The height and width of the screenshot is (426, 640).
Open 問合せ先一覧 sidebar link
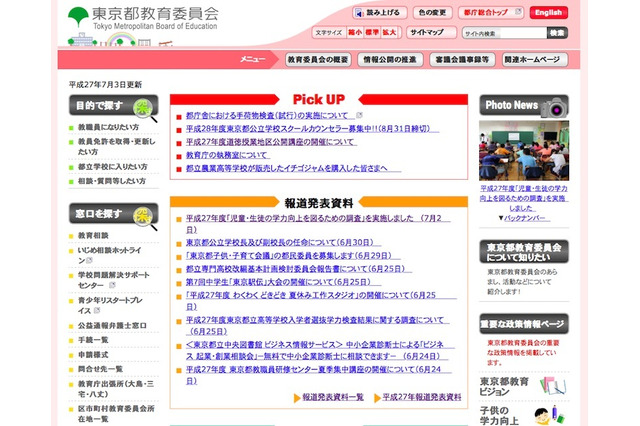(100, 369)
